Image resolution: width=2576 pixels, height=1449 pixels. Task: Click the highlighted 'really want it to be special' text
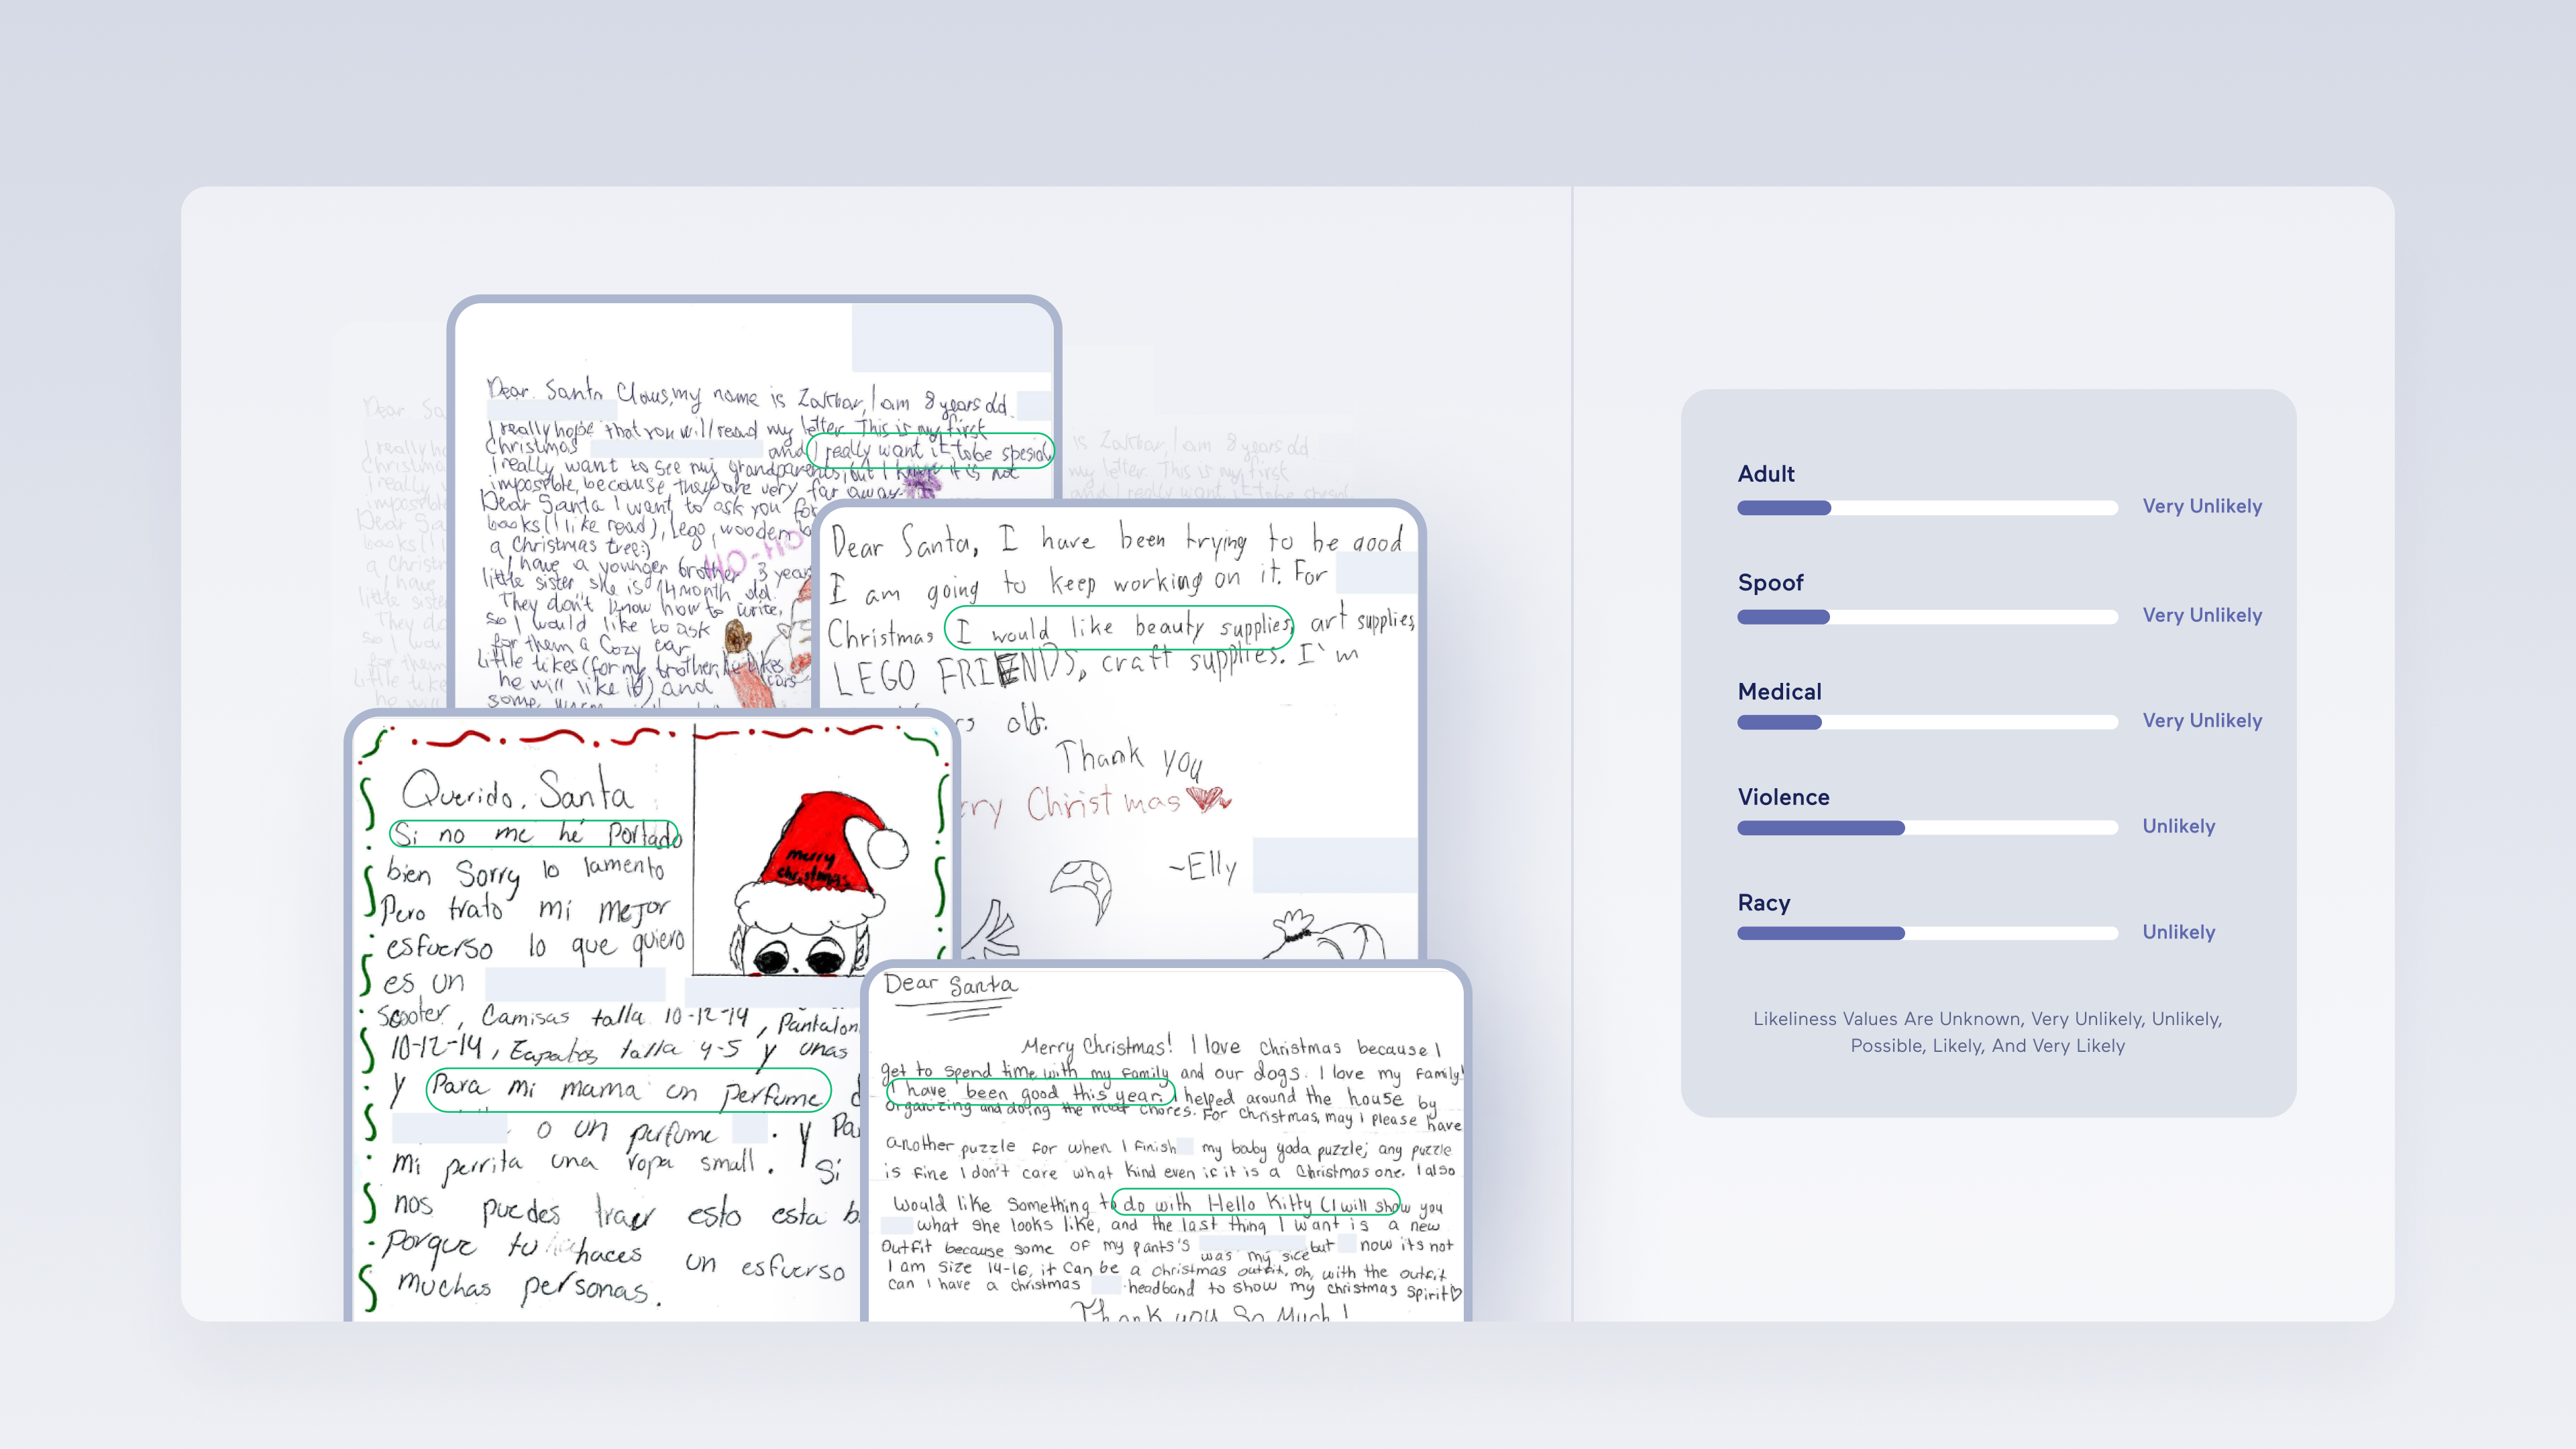tap(928, 452)
